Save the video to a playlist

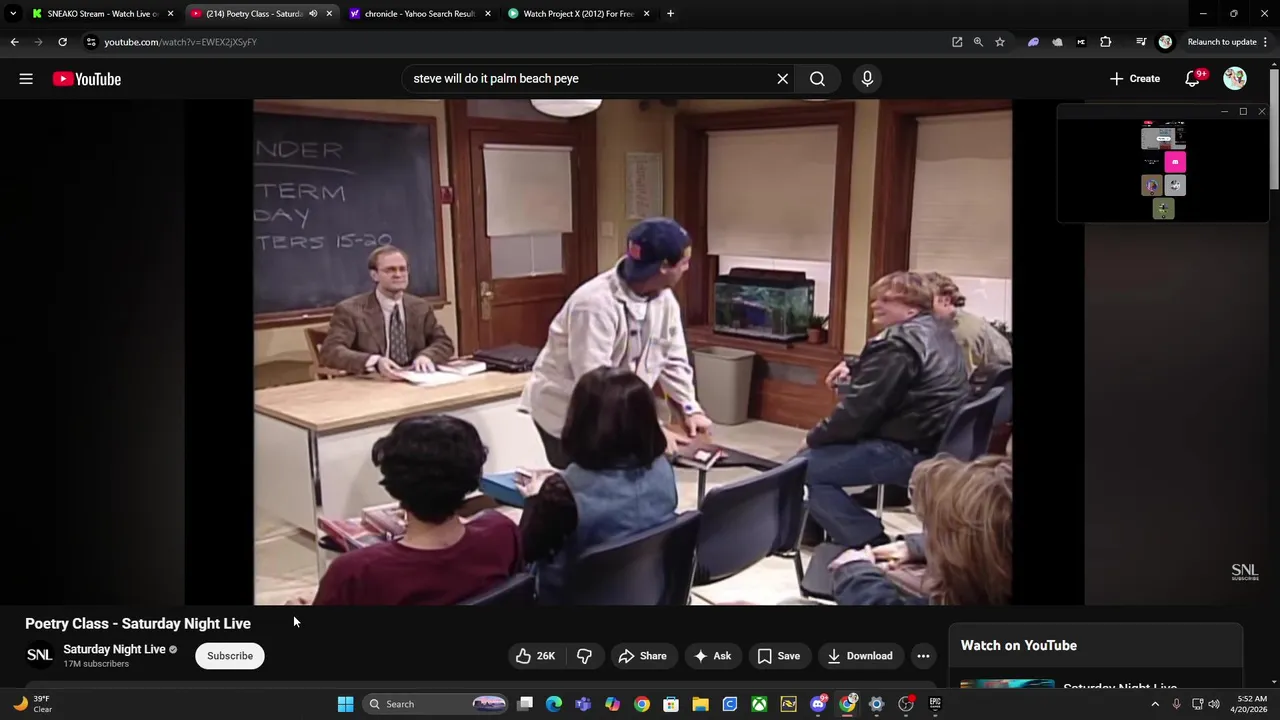click(x=779, y=656)
